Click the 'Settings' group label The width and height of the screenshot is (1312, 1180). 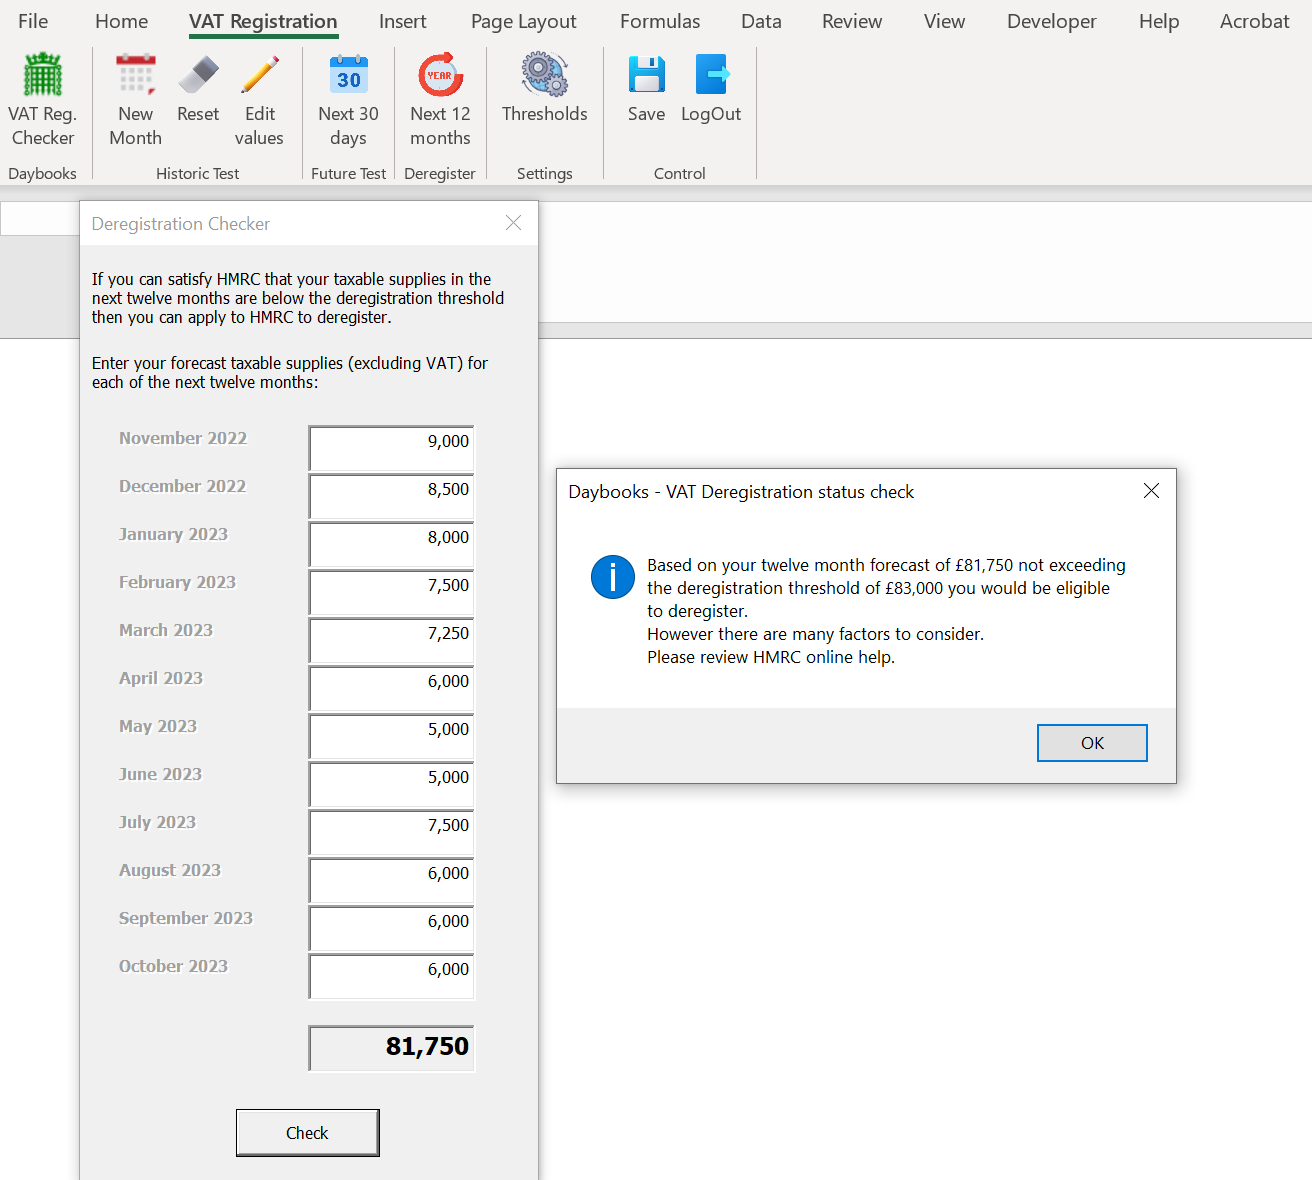(545, 173)
